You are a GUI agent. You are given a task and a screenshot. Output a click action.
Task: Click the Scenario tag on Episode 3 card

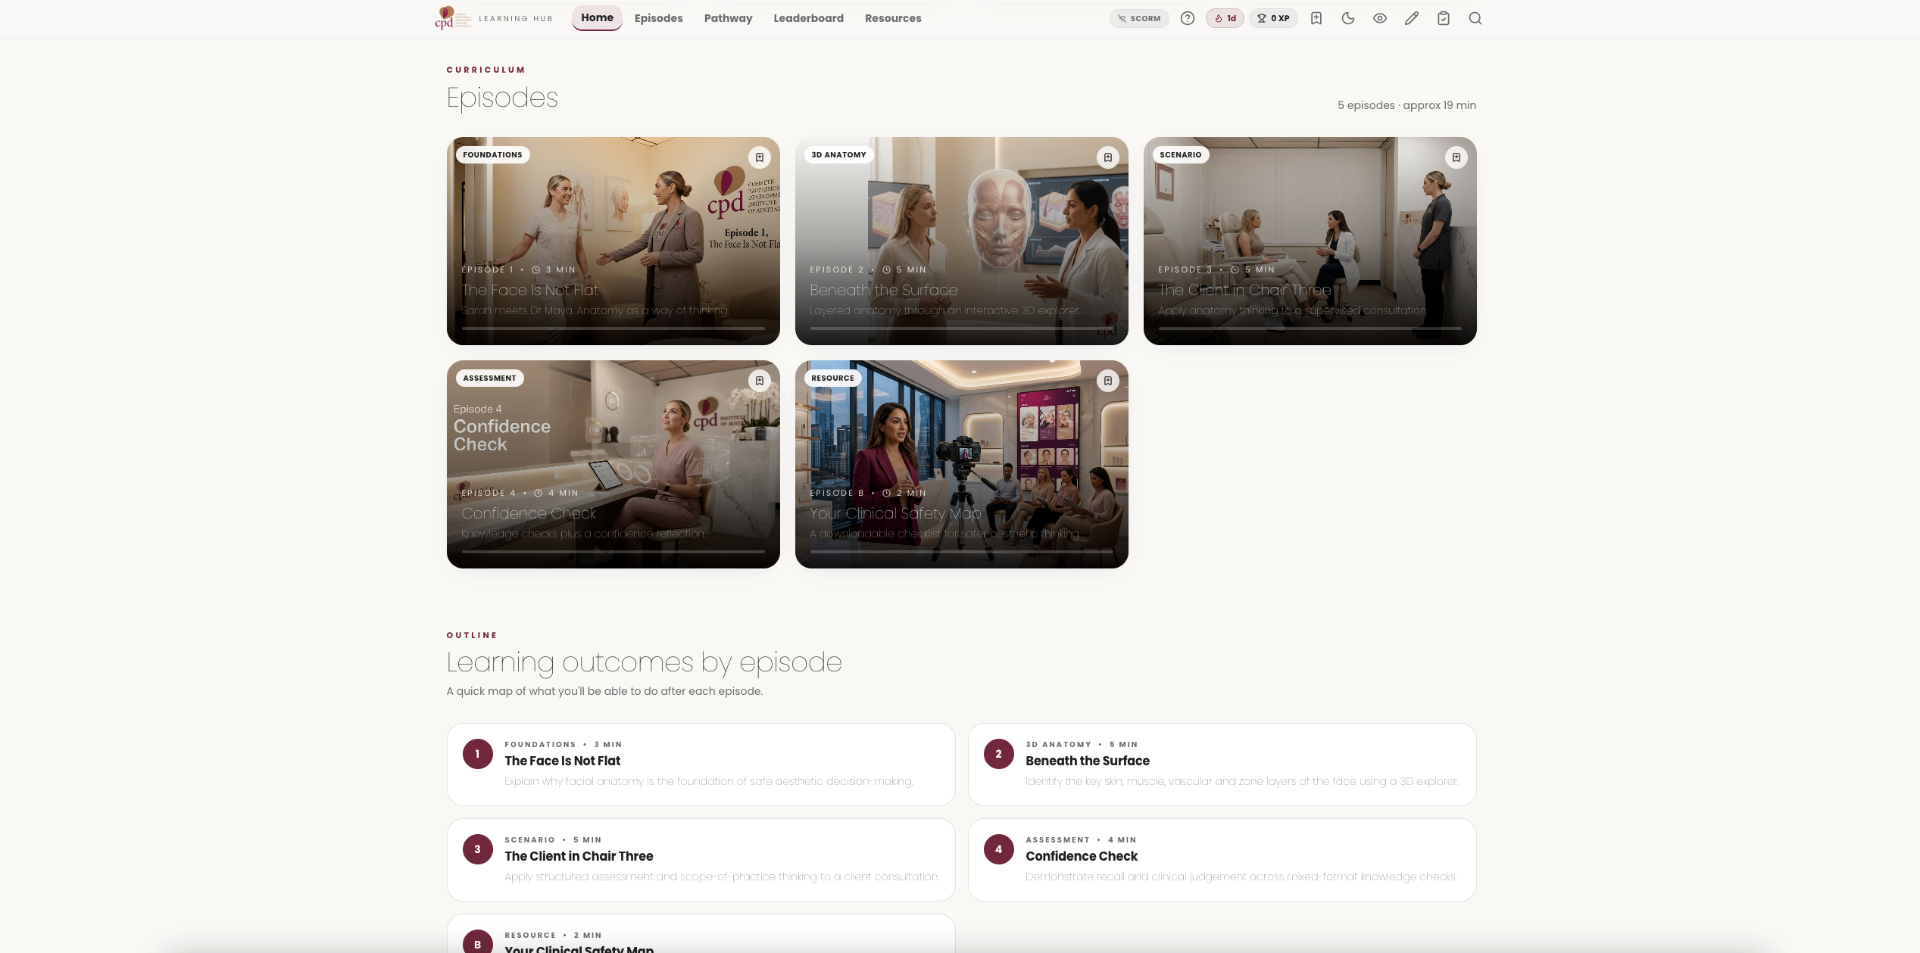tap(1181, 155)
